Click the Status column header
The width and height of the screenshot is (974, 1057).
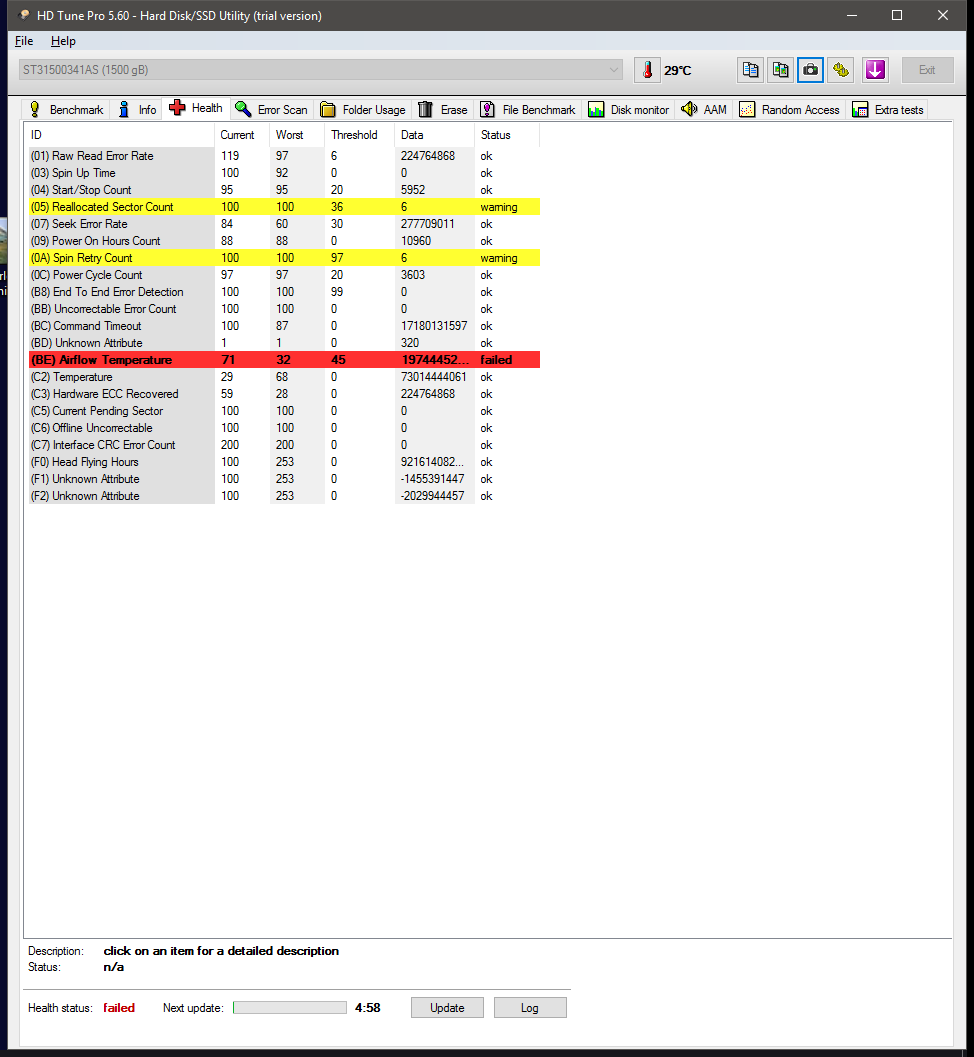506,135
